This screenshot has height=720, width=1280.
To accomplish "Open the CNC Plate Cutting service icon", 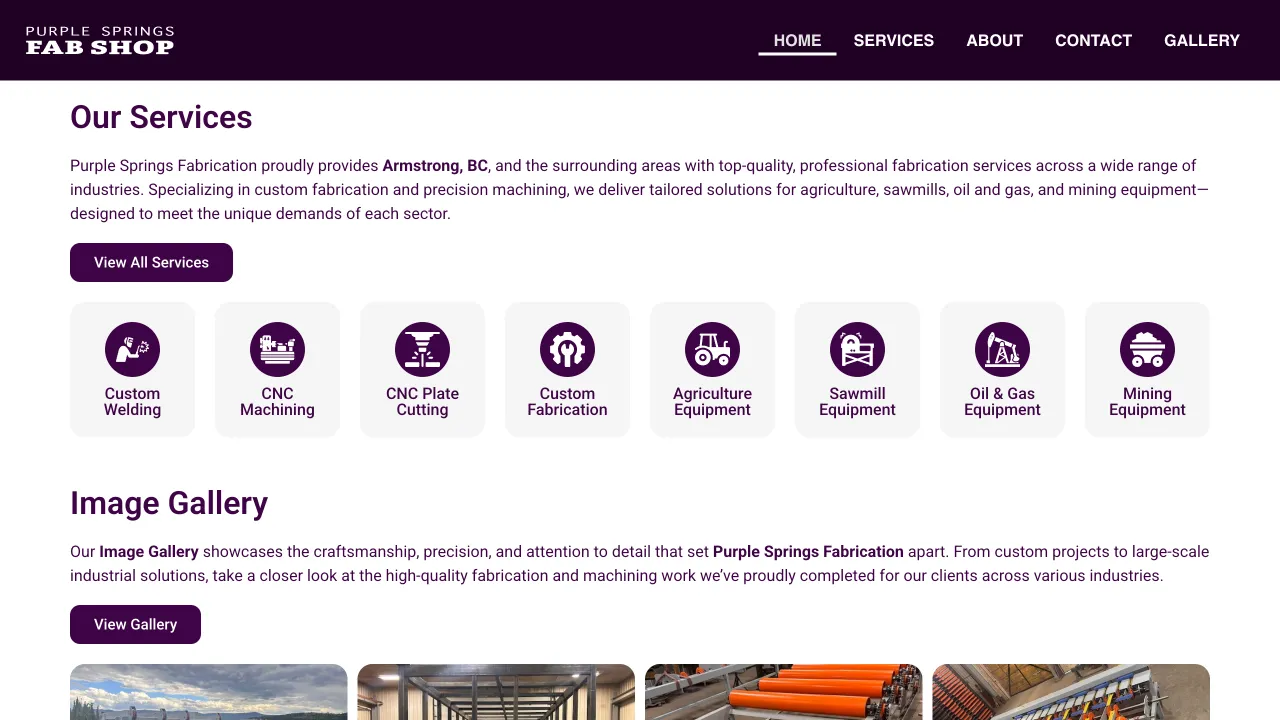I will click(x=422, y=350).
